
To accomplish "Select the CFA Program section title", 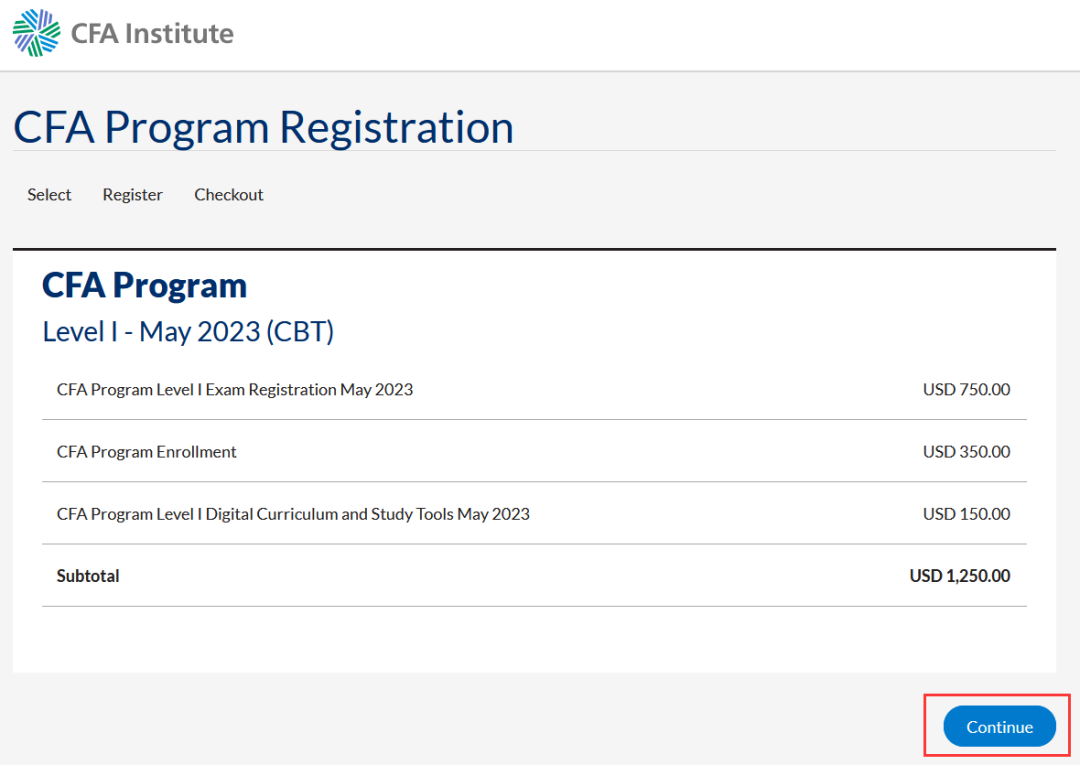I will (144, 285).
